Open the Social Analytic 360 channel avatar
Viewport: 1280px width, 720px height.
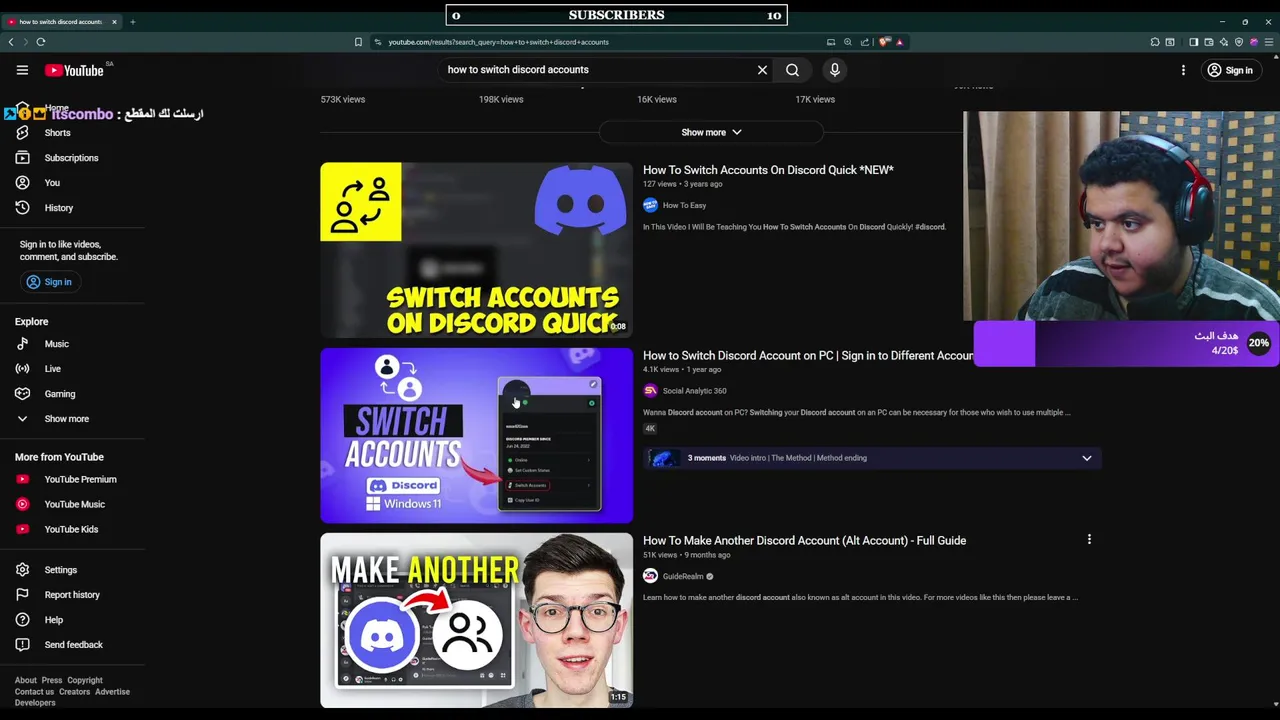click(650, 391)
